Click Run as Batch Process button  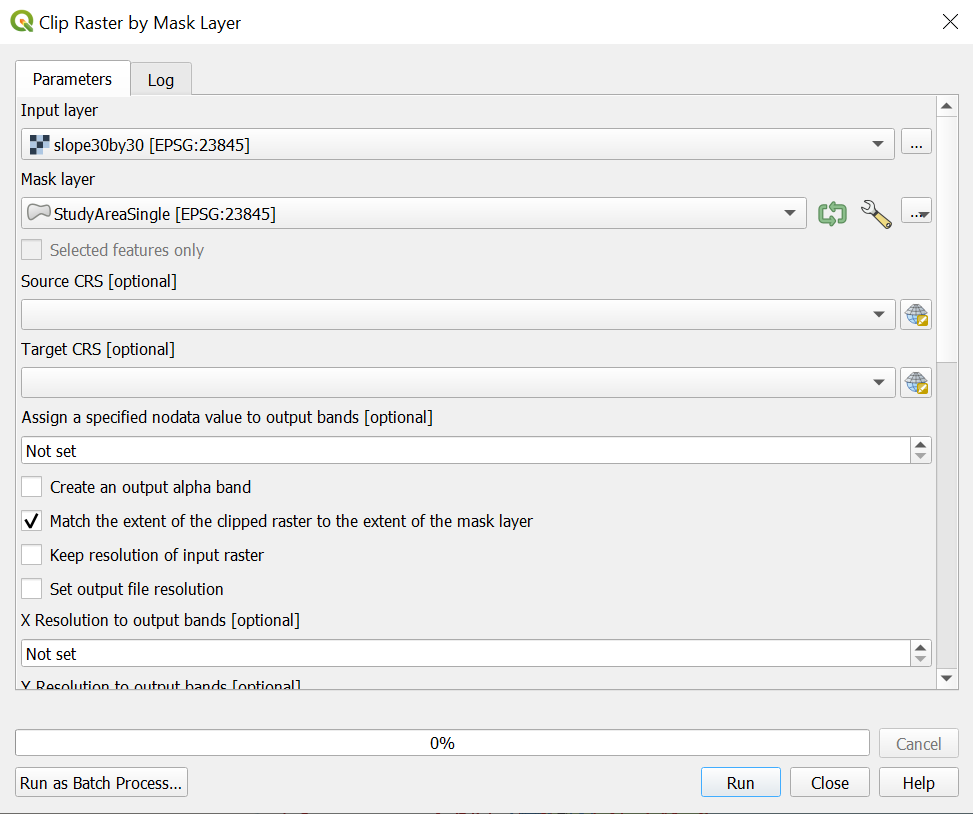point(101,783)
